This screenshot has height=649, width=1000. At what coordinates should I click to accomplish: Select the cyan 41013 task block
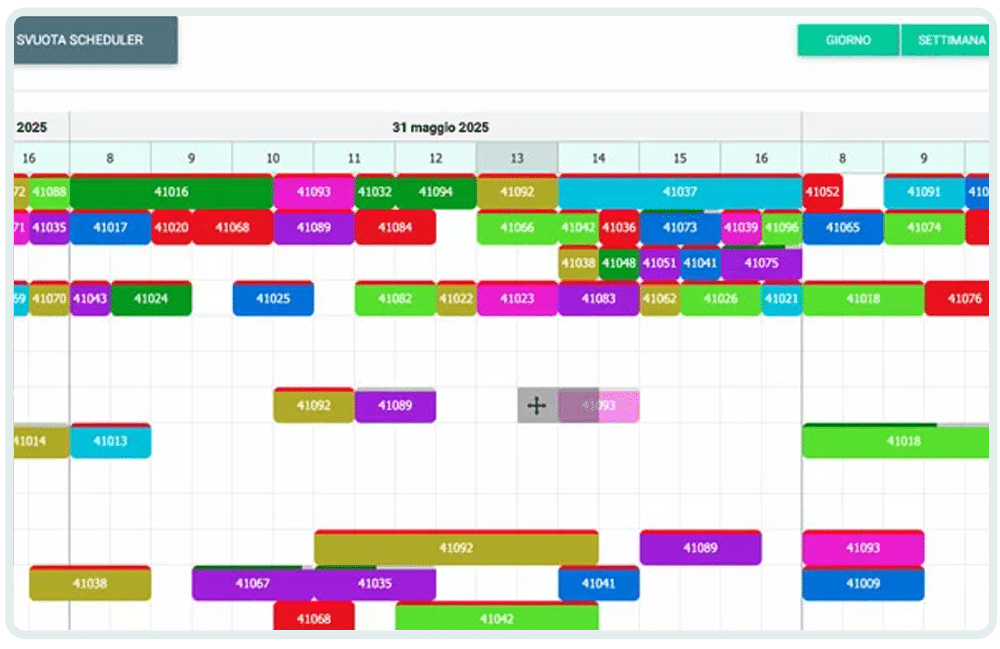pos(110,442)
